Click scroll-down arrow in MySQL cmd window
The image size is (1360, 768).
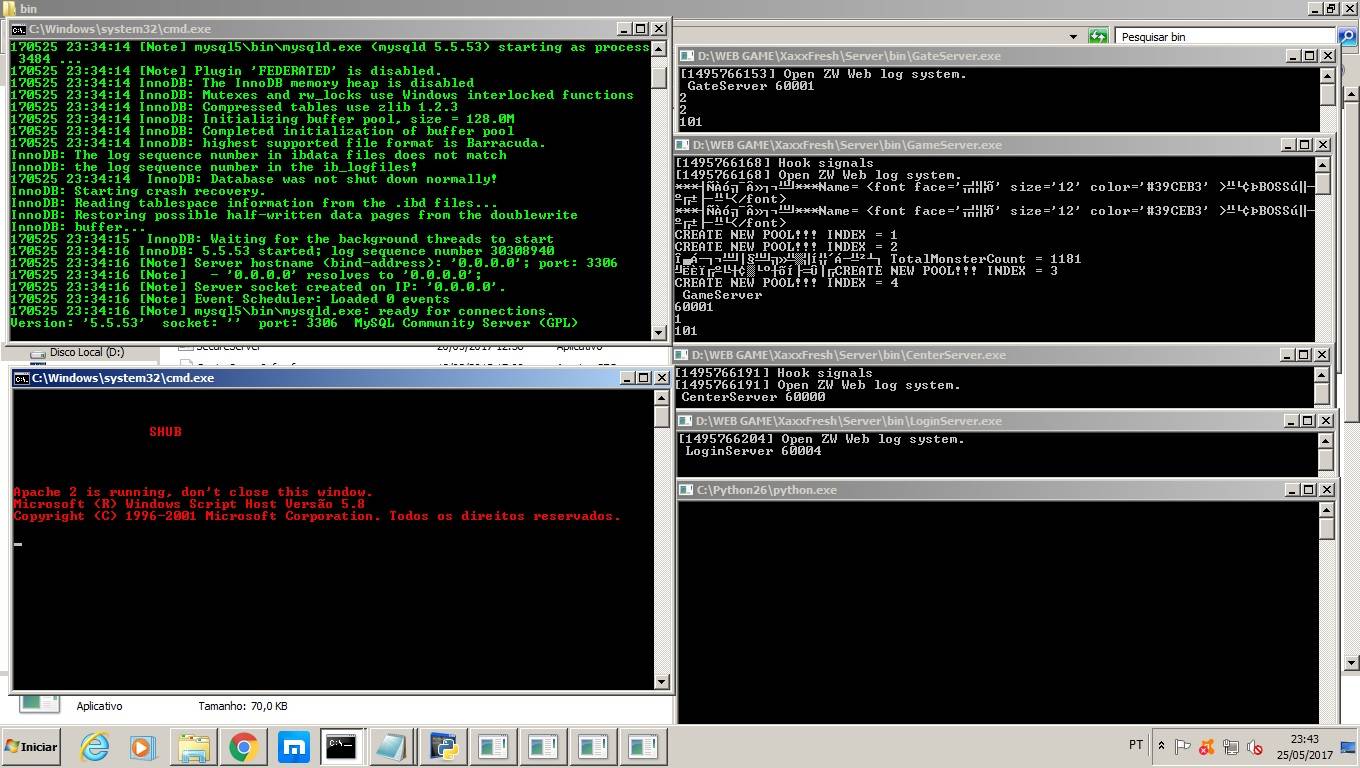click(x=659, y=332)
